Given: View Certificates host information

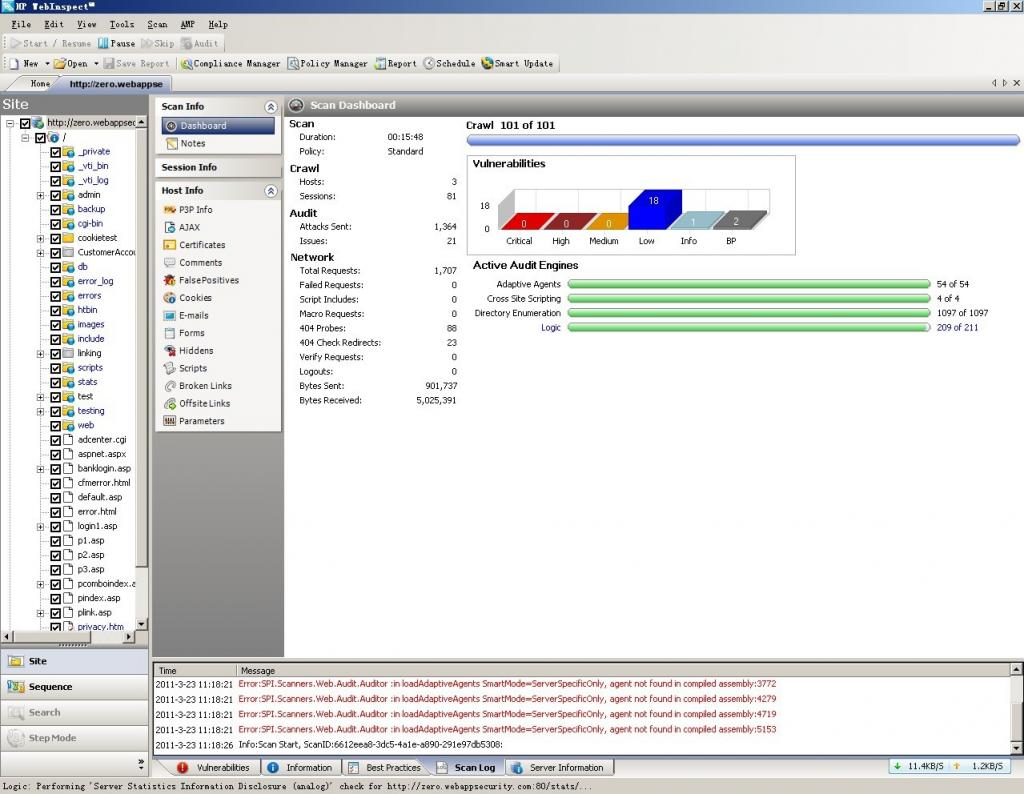Looking at the screenshot, I should [x=201, y=245].
